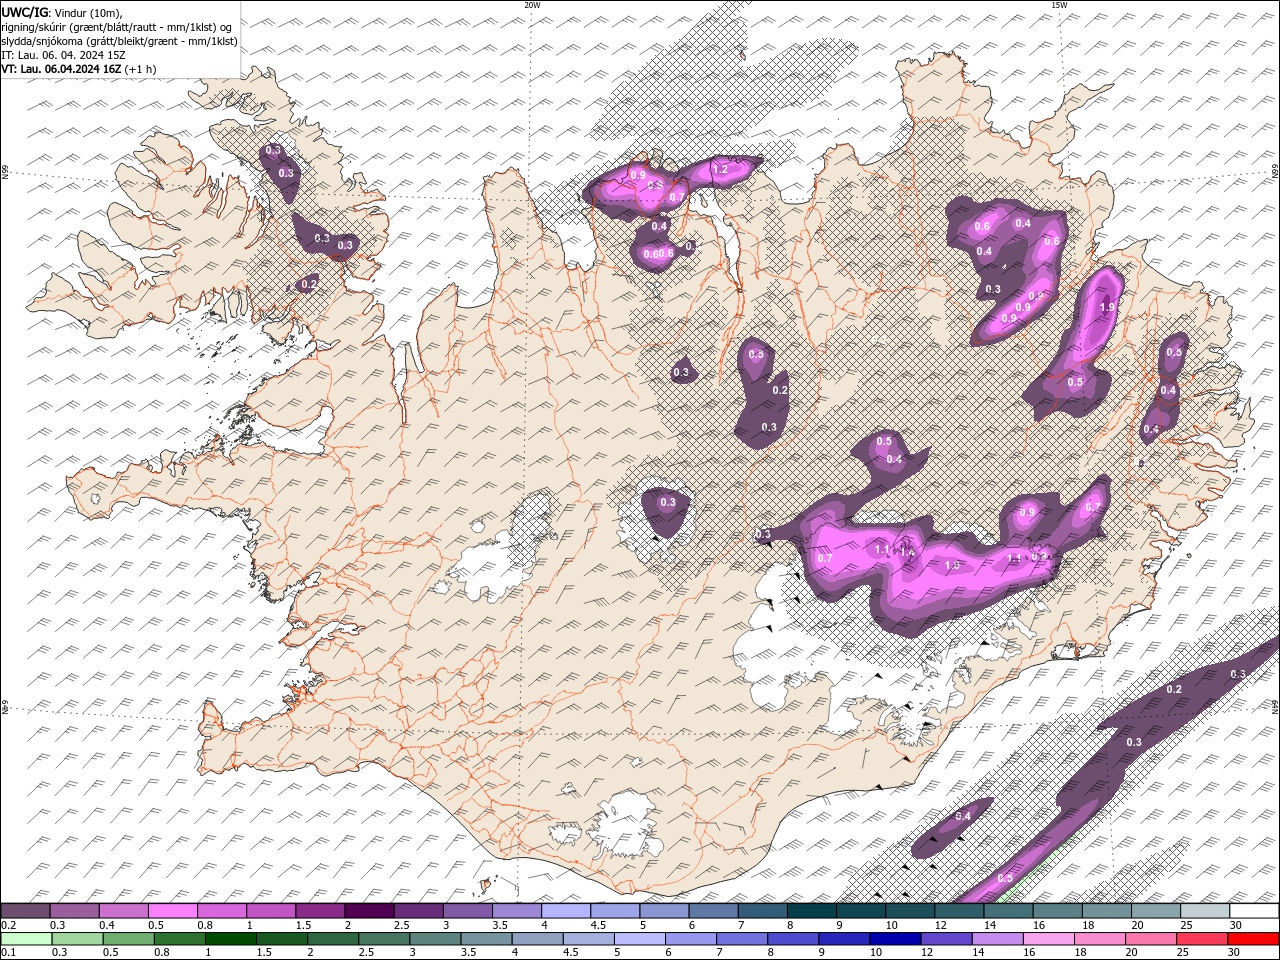
Task: Click the pale green 0.1 swatch in lower legend
Action: [x=25, y=939]
